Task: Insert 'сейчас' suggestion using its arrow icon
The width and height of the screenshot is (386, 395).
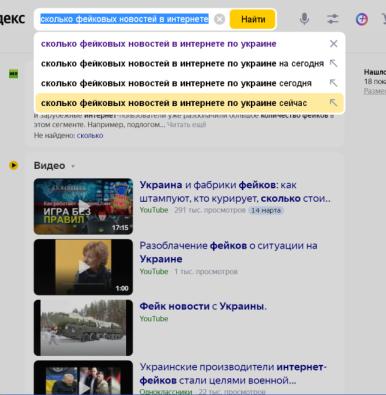Action: click(x=333, y=103)
